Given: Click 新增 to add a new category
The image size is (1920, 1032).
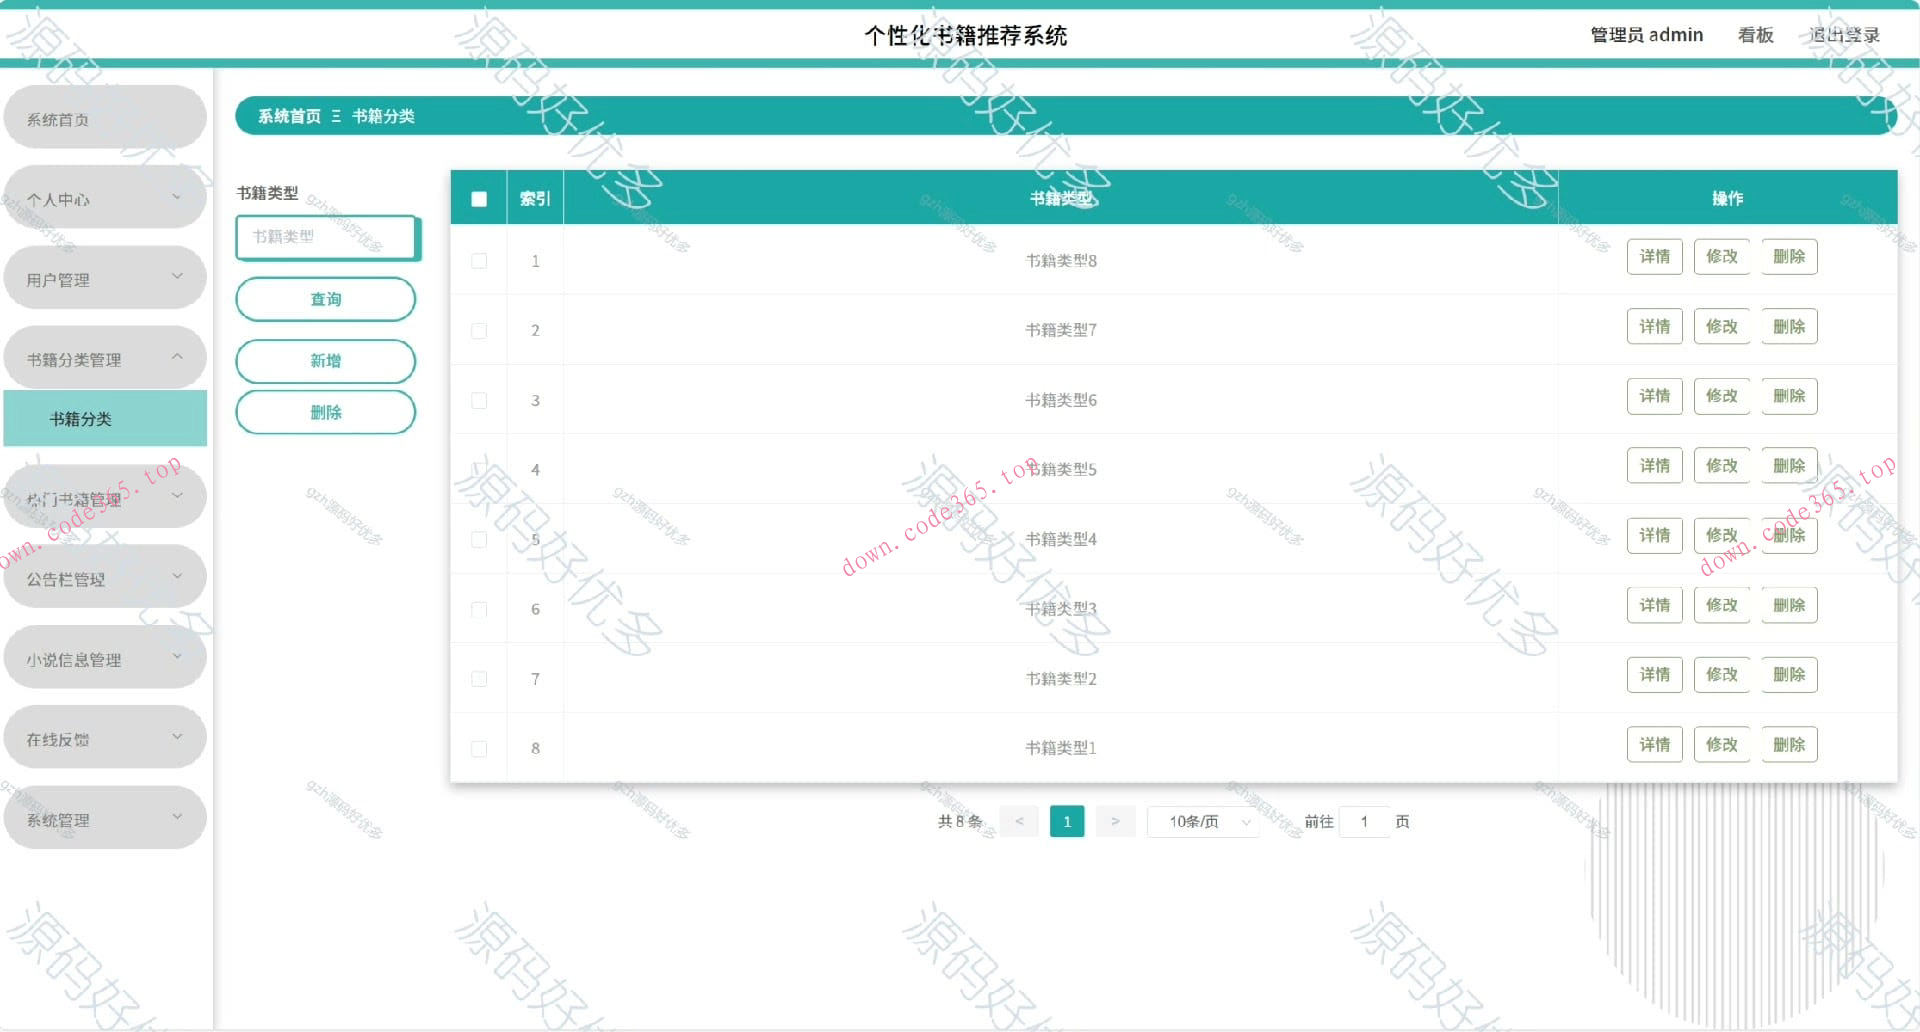Looking at the screenshot, I should [x=326, y=361].
